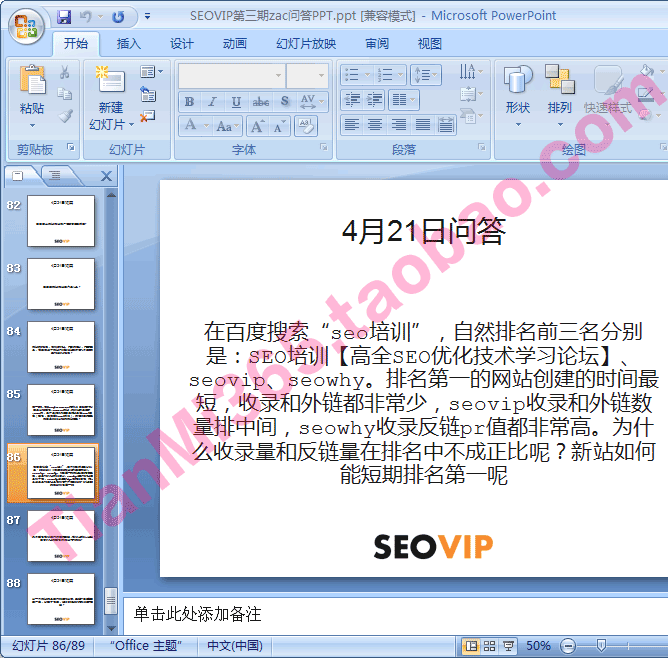Switch to Outline tab in slide pane

point(55,175)
